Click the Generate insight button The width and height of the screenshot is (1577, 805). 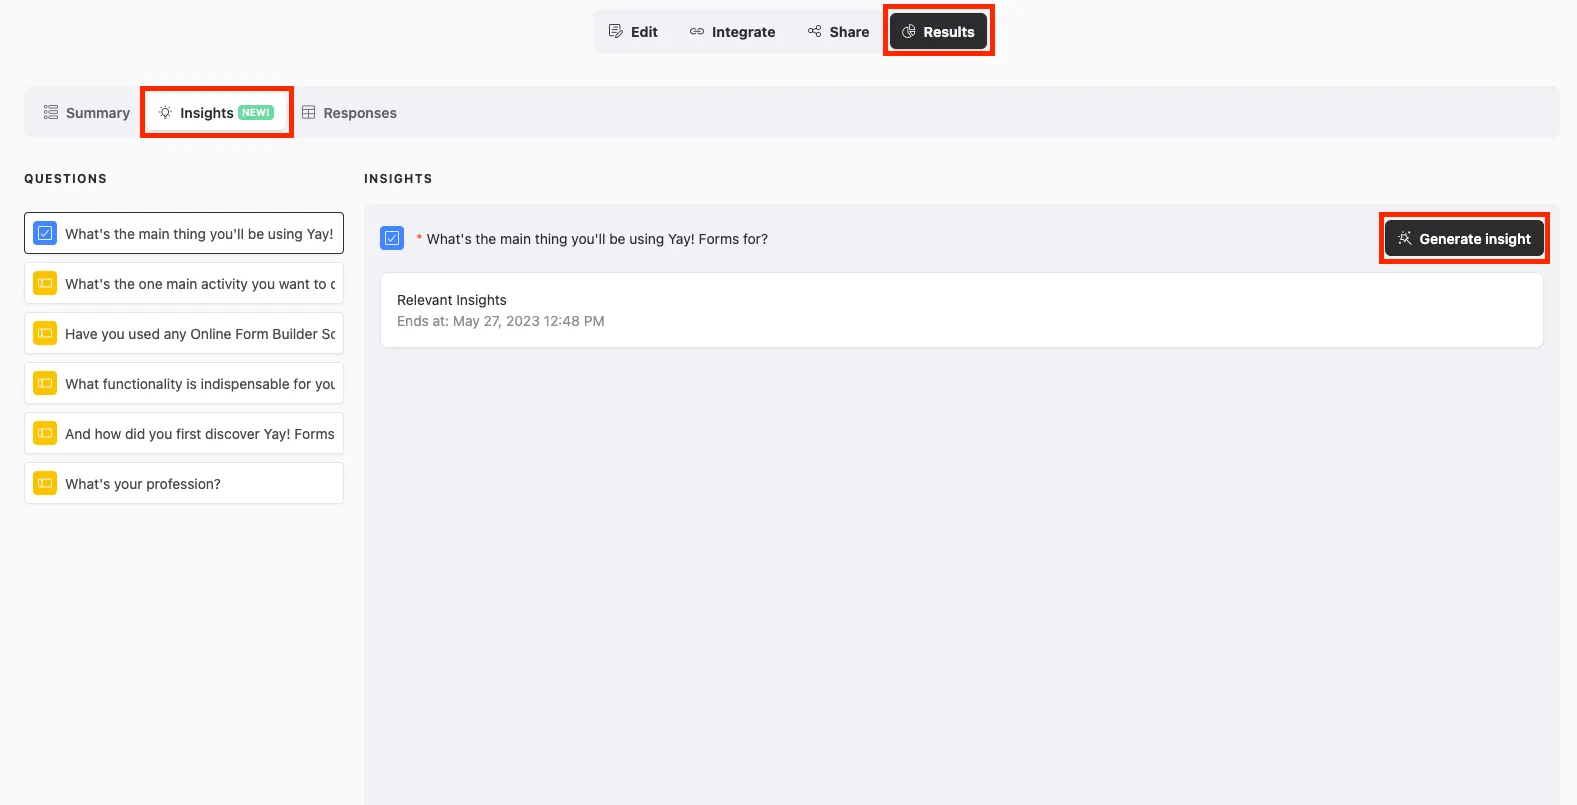(1464, 238)
